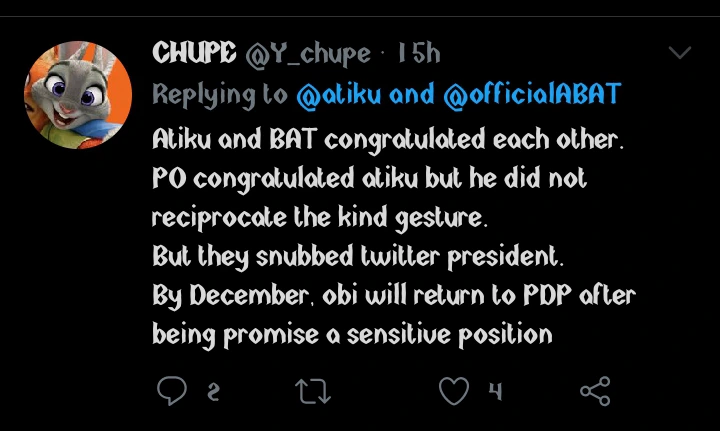The height and width of the screenshot is (431, 720).
Task: Click the "Replying to" label text
Action: 220,95
